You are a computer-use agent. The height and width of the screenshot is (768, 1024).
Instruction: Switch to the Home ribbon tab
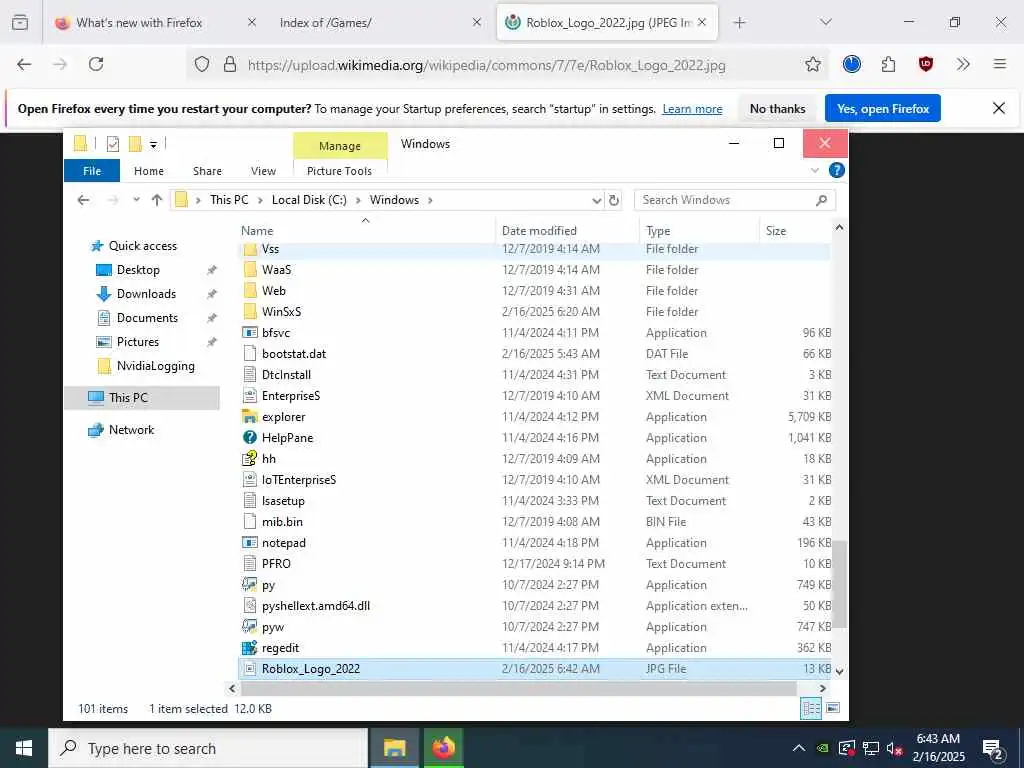[149, 170]
